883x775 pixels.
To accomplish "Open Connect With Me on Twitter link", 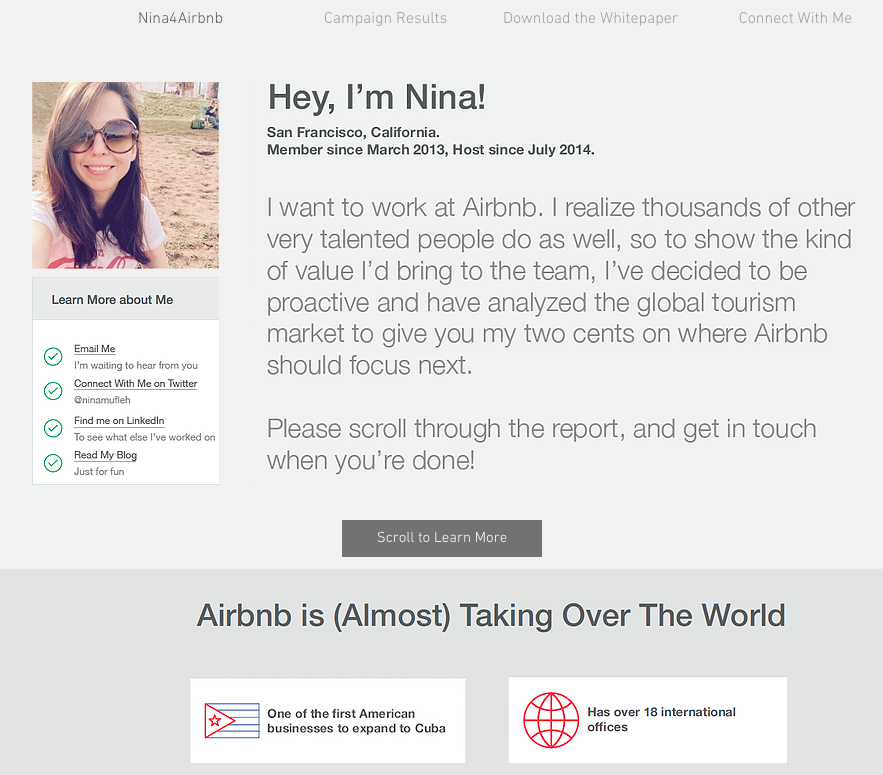I will click(136, 384).
